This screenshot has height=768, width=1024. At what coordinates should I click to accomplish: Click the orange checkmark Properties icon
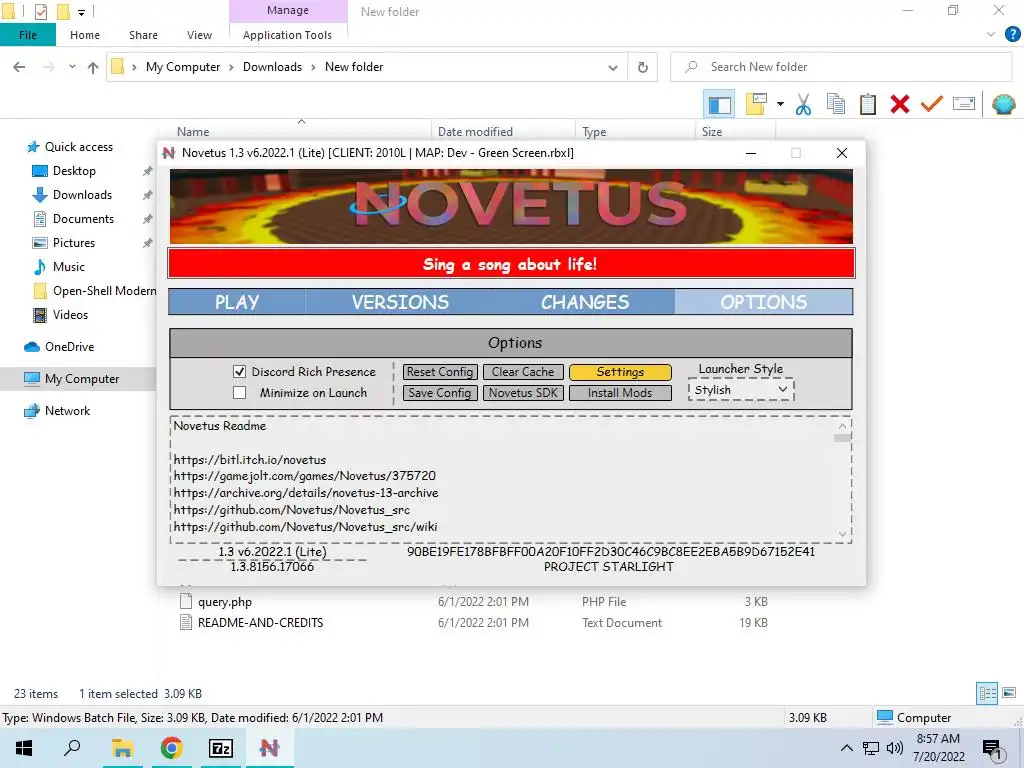tap(932, 104)
